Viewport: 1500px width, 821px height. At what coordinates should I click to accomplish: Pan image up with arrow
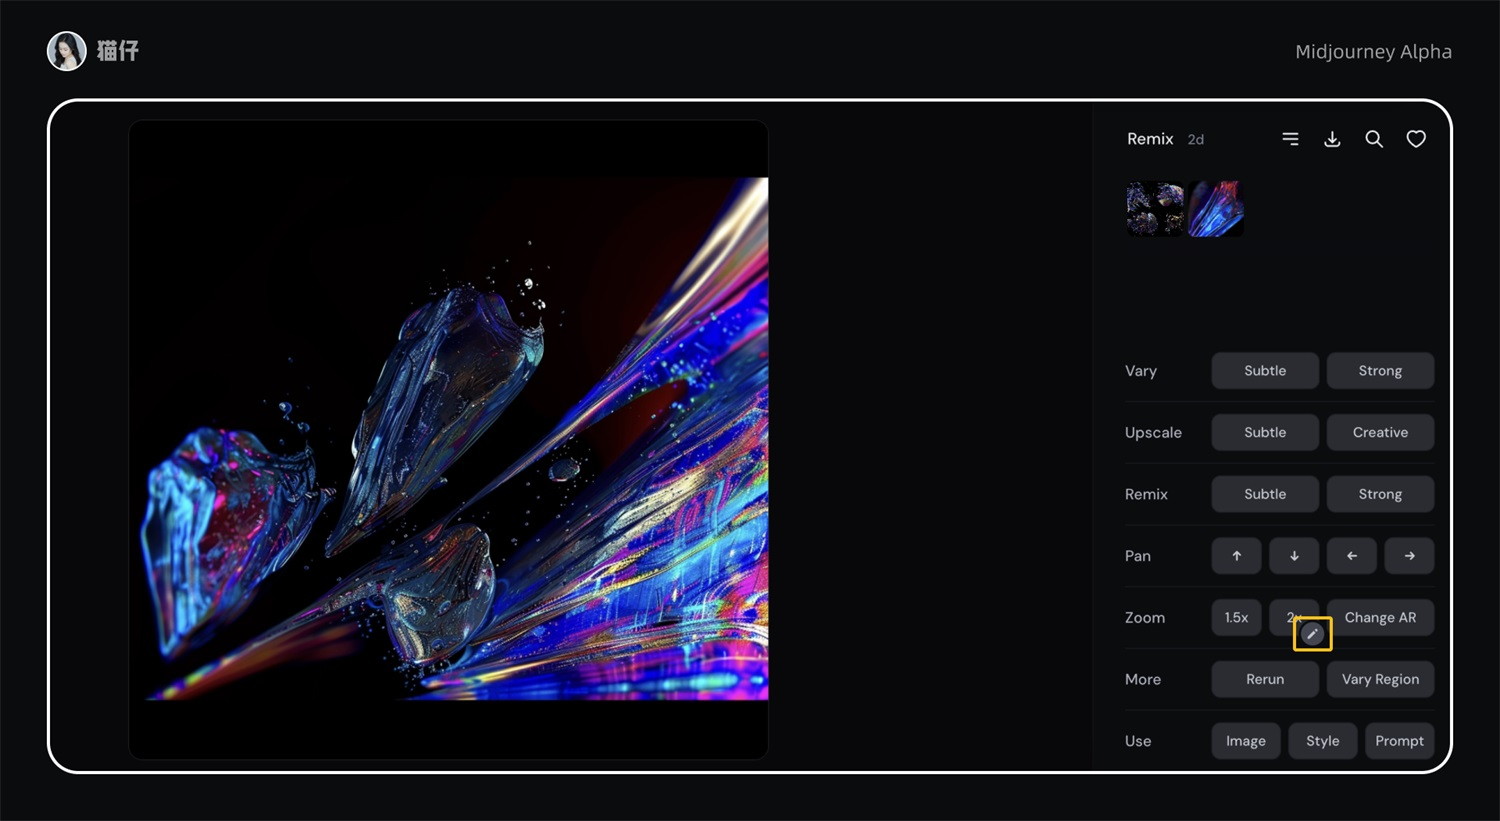point(1236,556)
